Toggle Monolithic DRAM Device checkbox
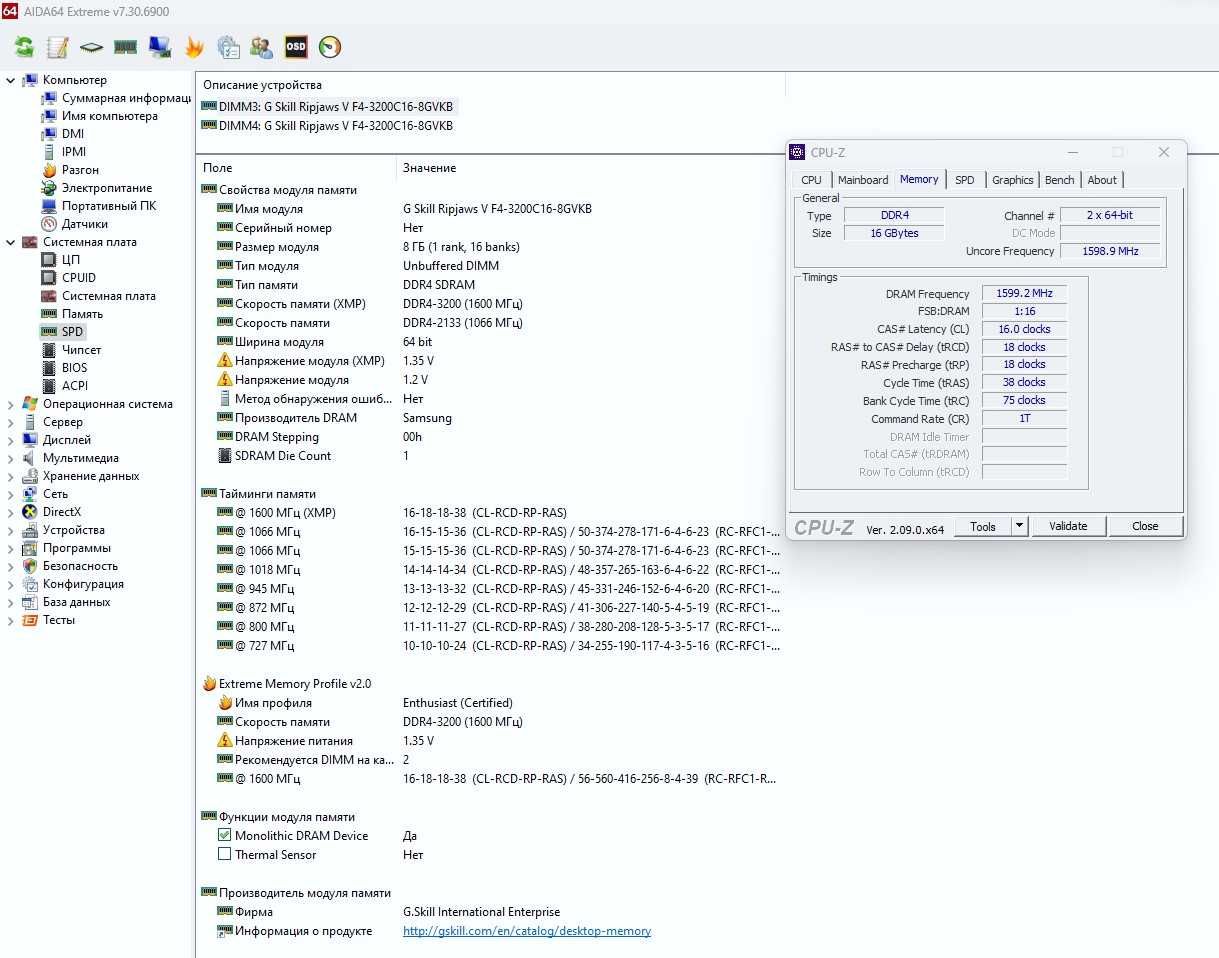 coord(224,836)
